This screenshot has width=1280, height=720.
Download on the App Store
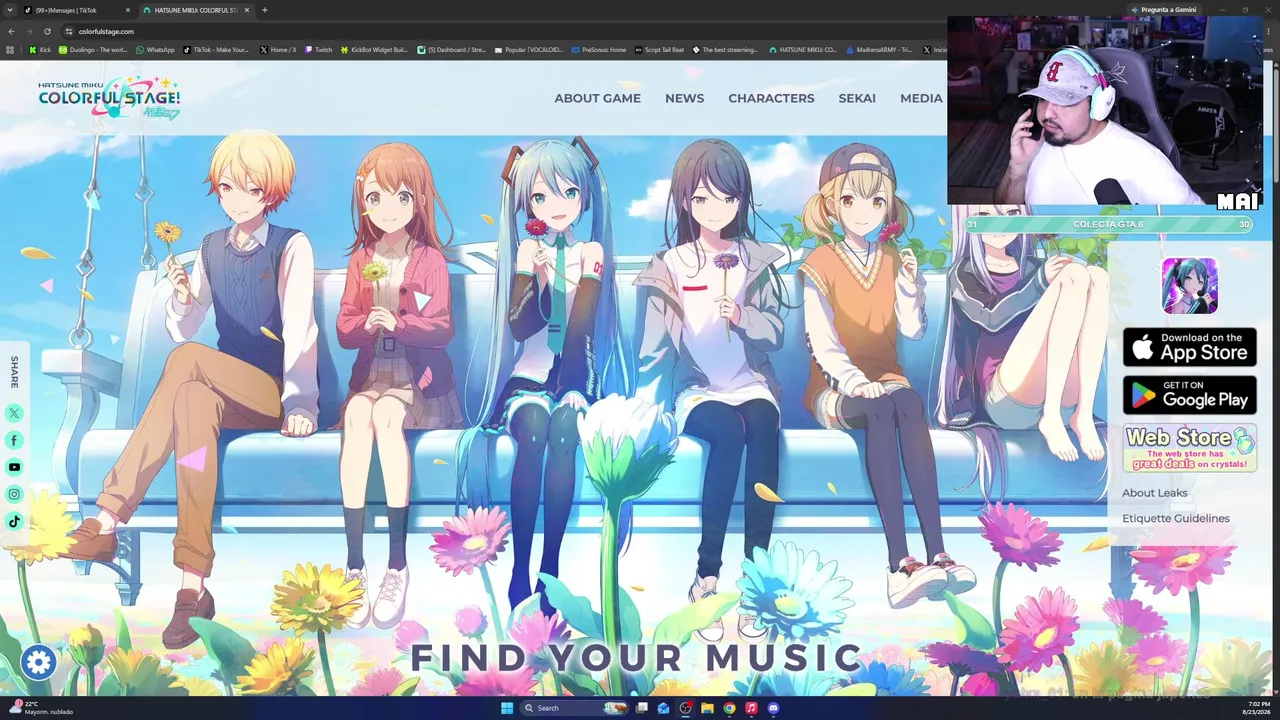point(1189,347)
